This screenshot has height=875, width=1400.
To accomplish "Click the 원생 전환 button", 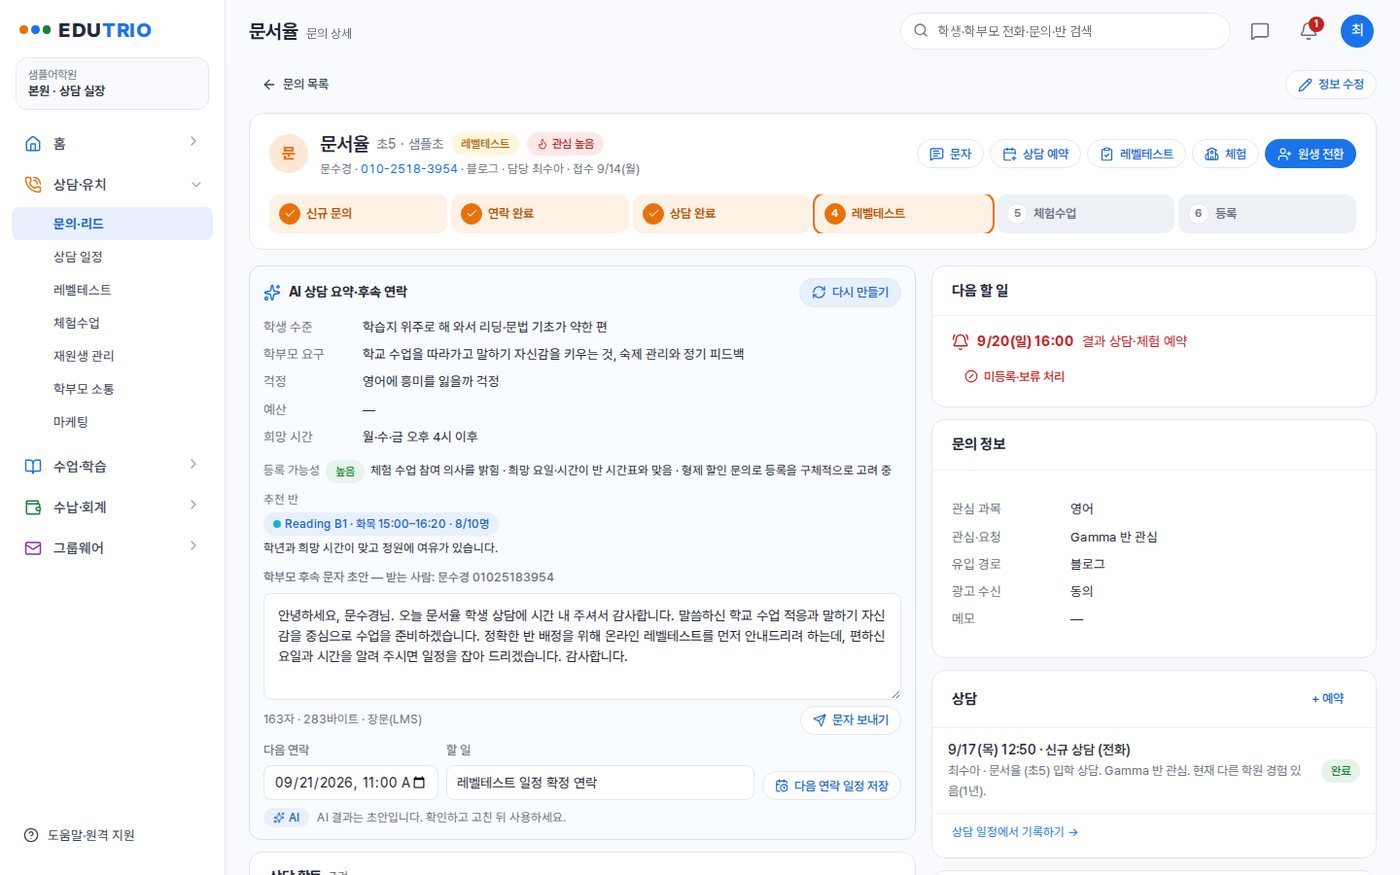I will point(1310,154).
